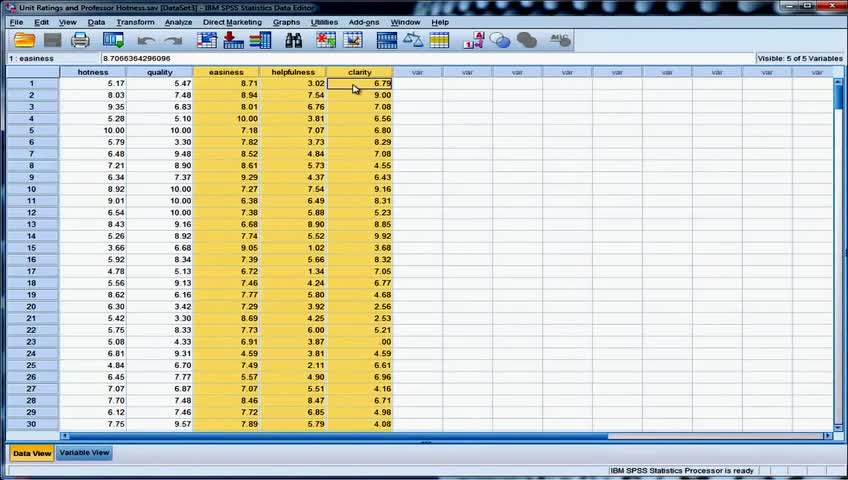
Task: Select clarity cell 6.79 in row 1
Action: pos(360,83)
